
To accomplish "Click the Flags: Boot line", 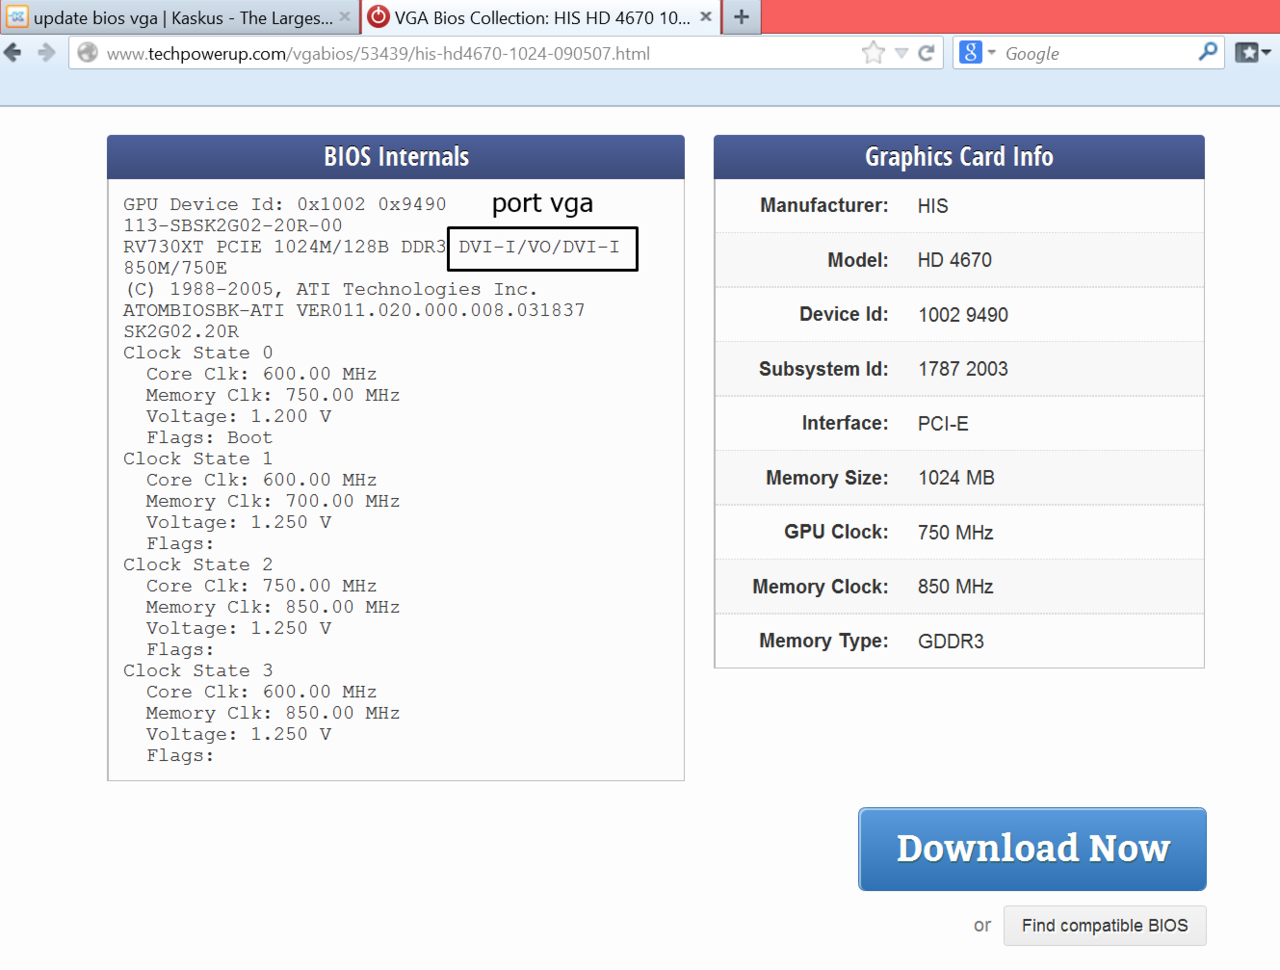I will point(209,438).
